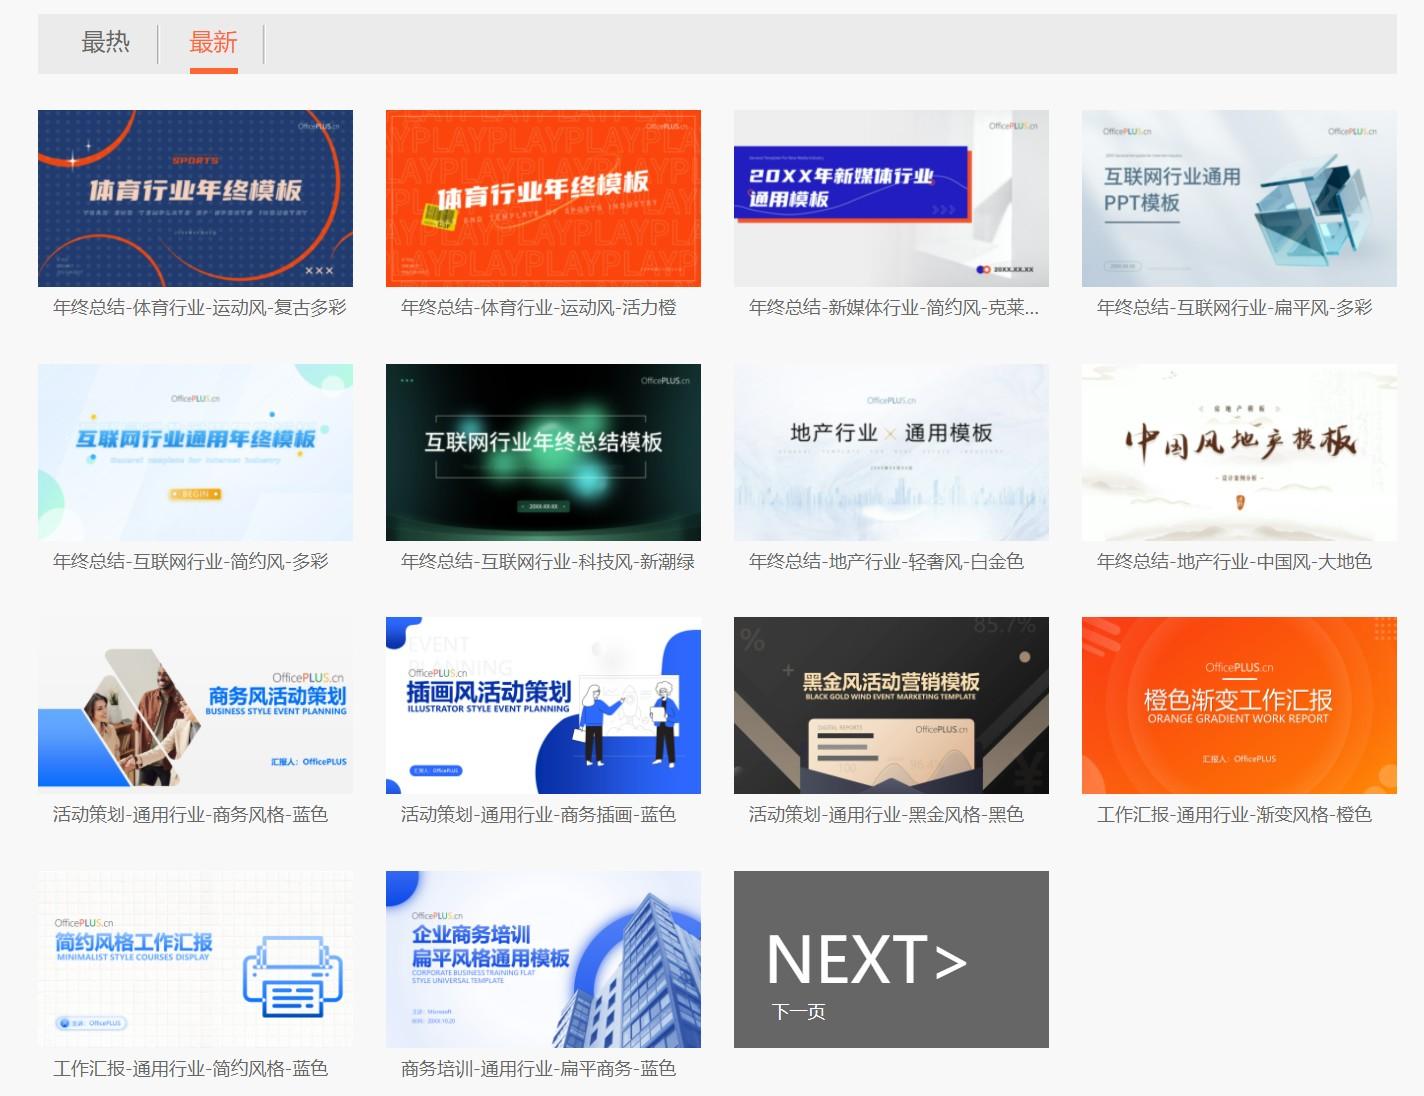Click the 商务培训-通用行业-扁平商务-蓝色 title link
This screenshot has height=1096, width=1424.
[x=538, y=1068]
